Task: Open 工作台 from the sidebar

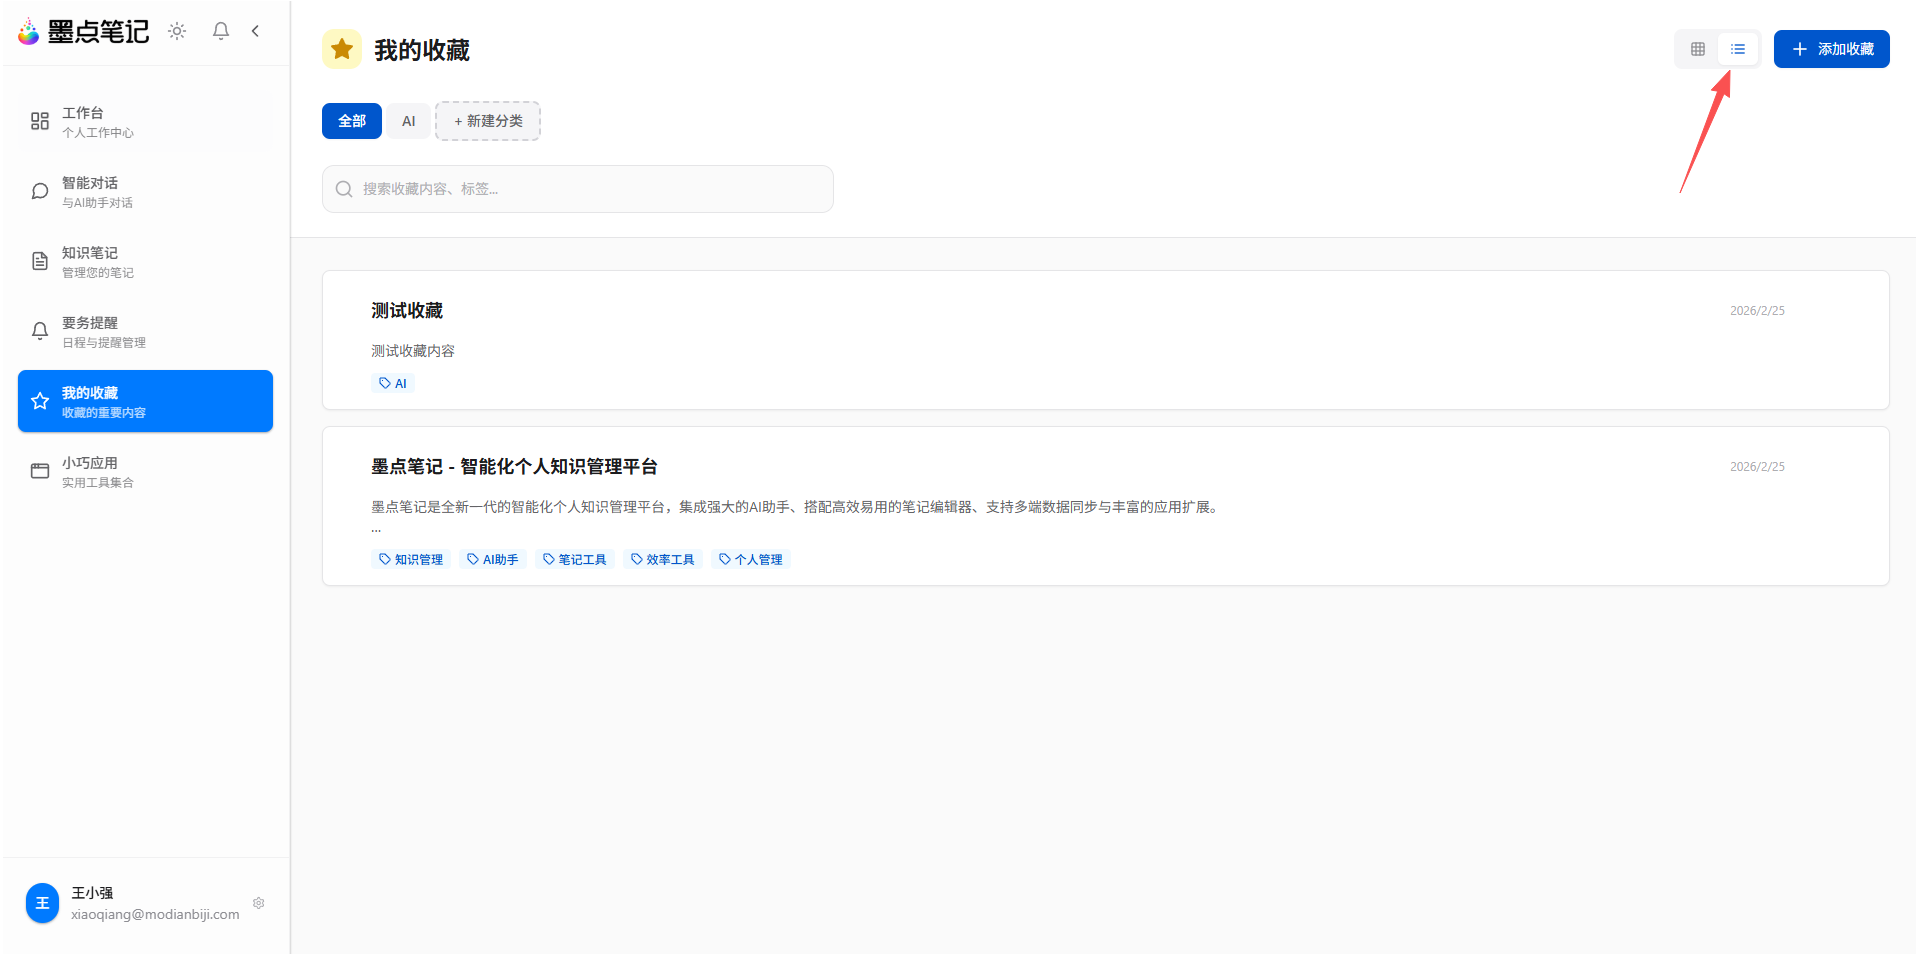Action: pos(145,121)
